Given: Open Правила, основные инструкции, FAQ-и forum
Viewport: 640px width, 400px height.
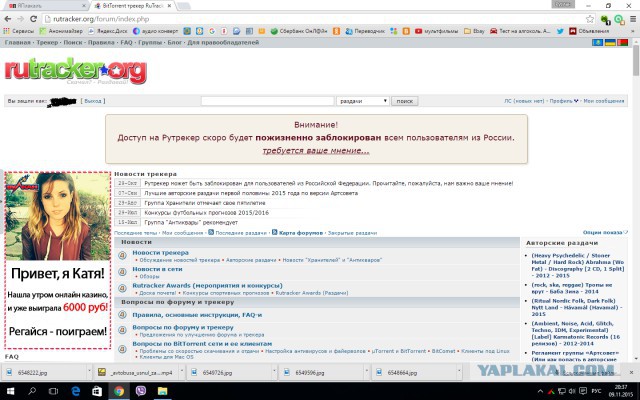Looking at the screenshot, I should (197, 315).
